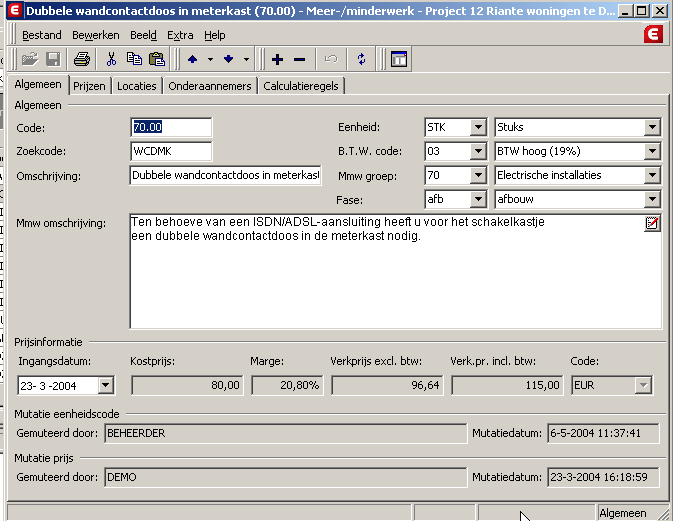Click the Kostprijs field 80,00
Viewport: 673px width, 521px height.
point(187,385)
